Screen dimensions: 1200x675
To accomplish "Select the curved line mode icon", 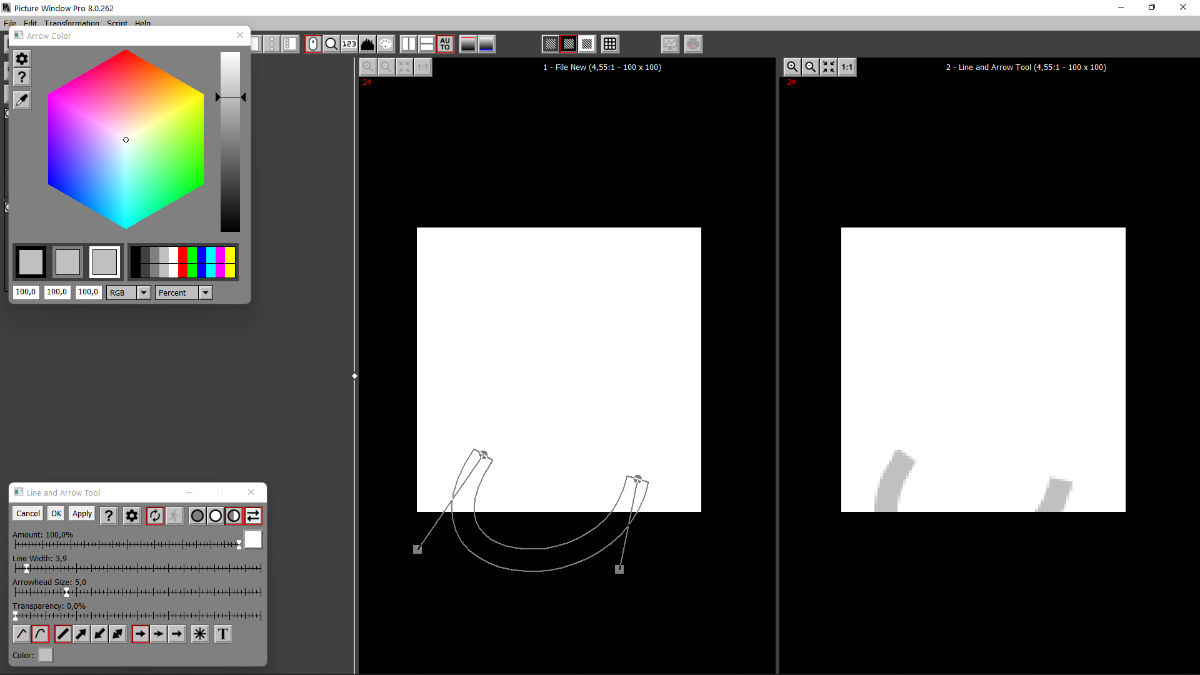I will tap(40, 634).
